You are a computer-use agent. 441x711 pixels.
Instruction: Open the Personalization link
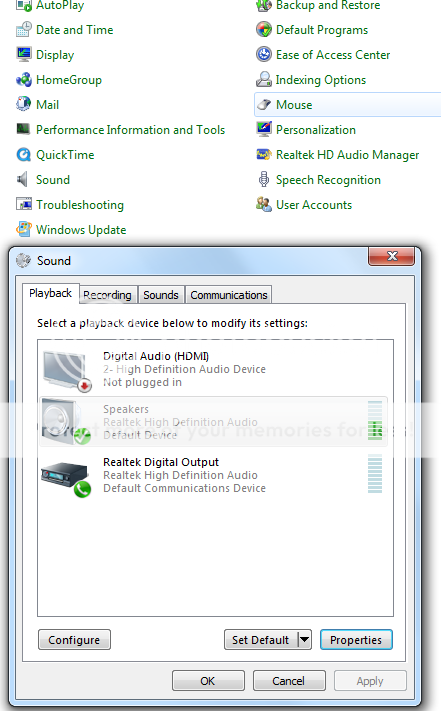pyautogui.click(x=316, y=130)
